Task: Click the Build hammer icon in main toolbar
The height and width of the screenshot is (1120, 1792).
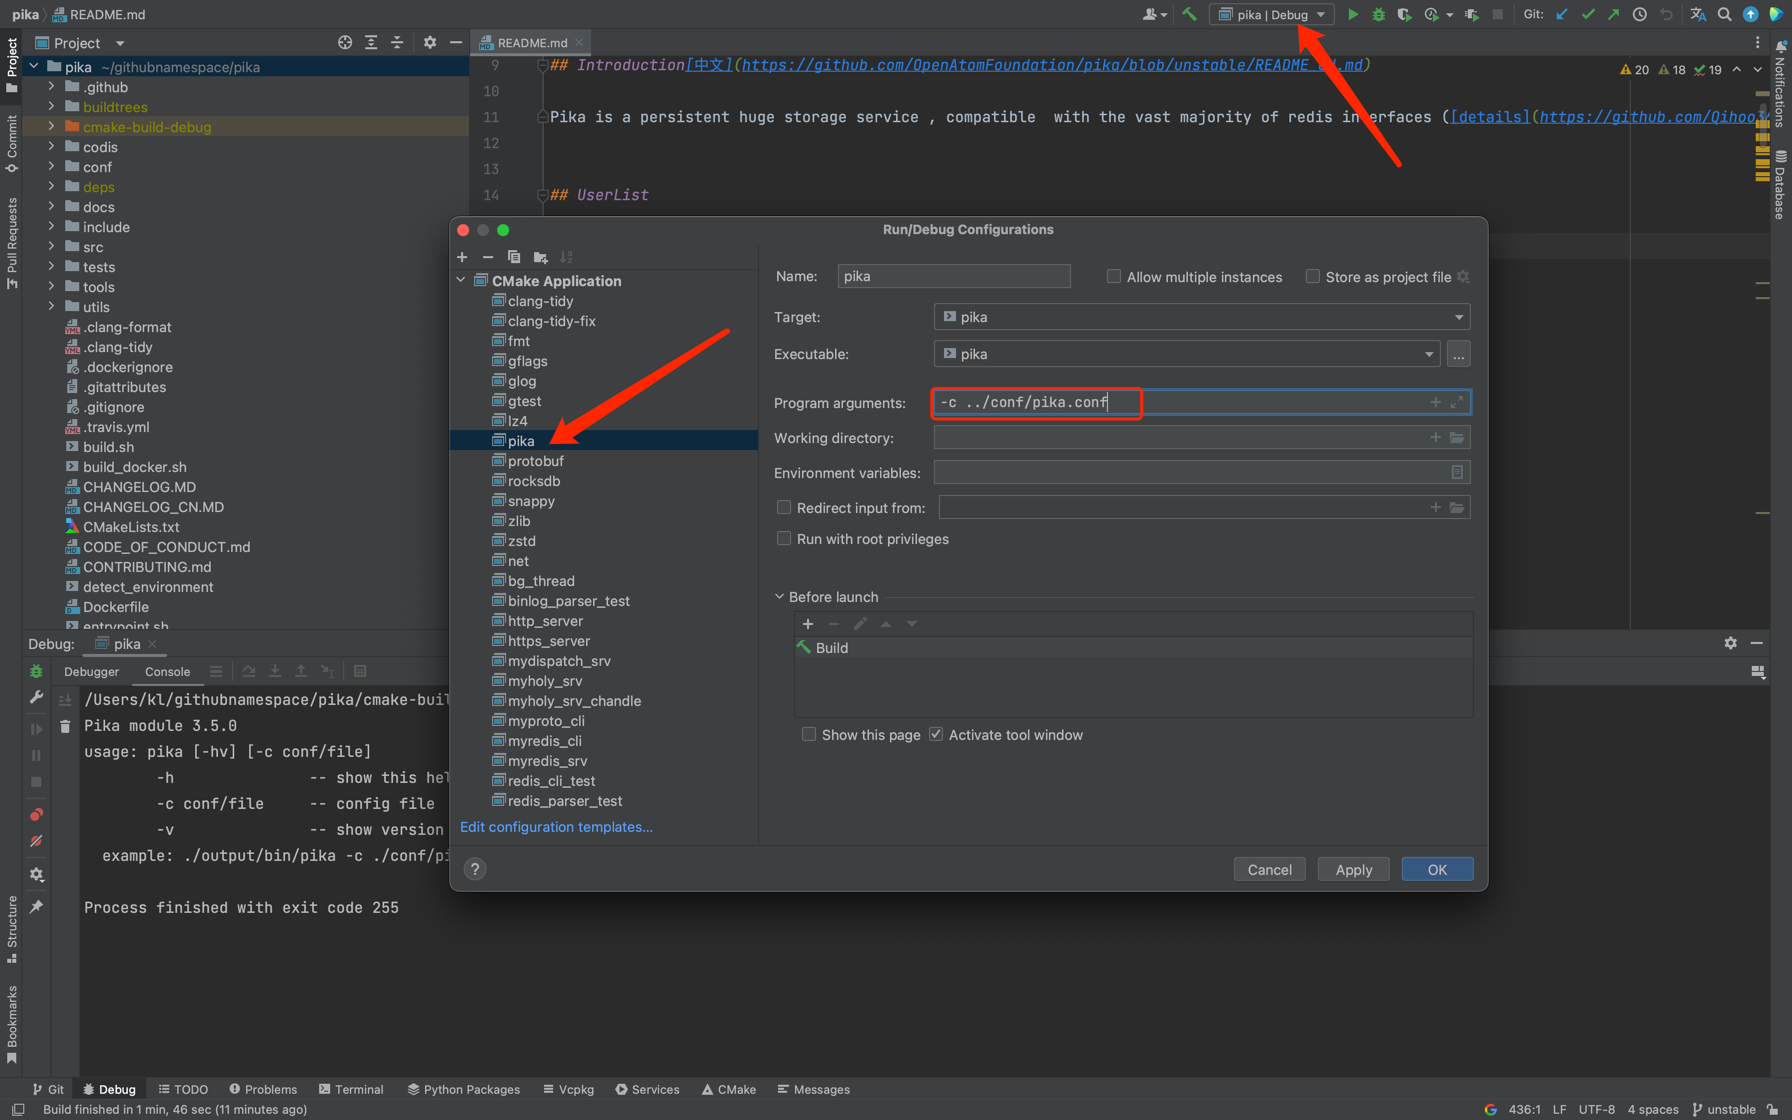Action: click(1189, 14)
